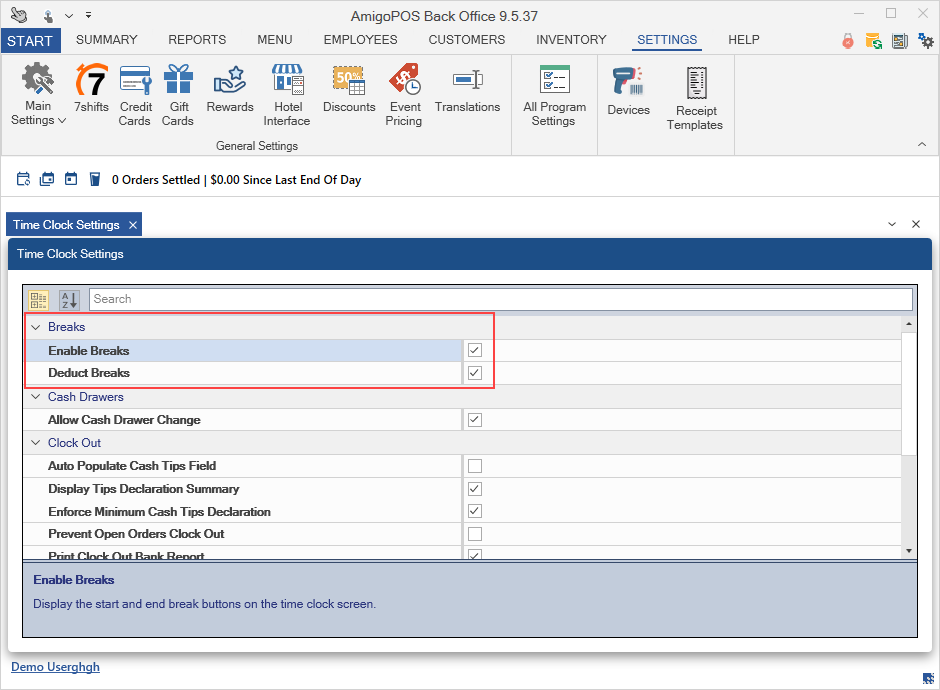Click the cup icon before orders settled text

tap(95, 179)
